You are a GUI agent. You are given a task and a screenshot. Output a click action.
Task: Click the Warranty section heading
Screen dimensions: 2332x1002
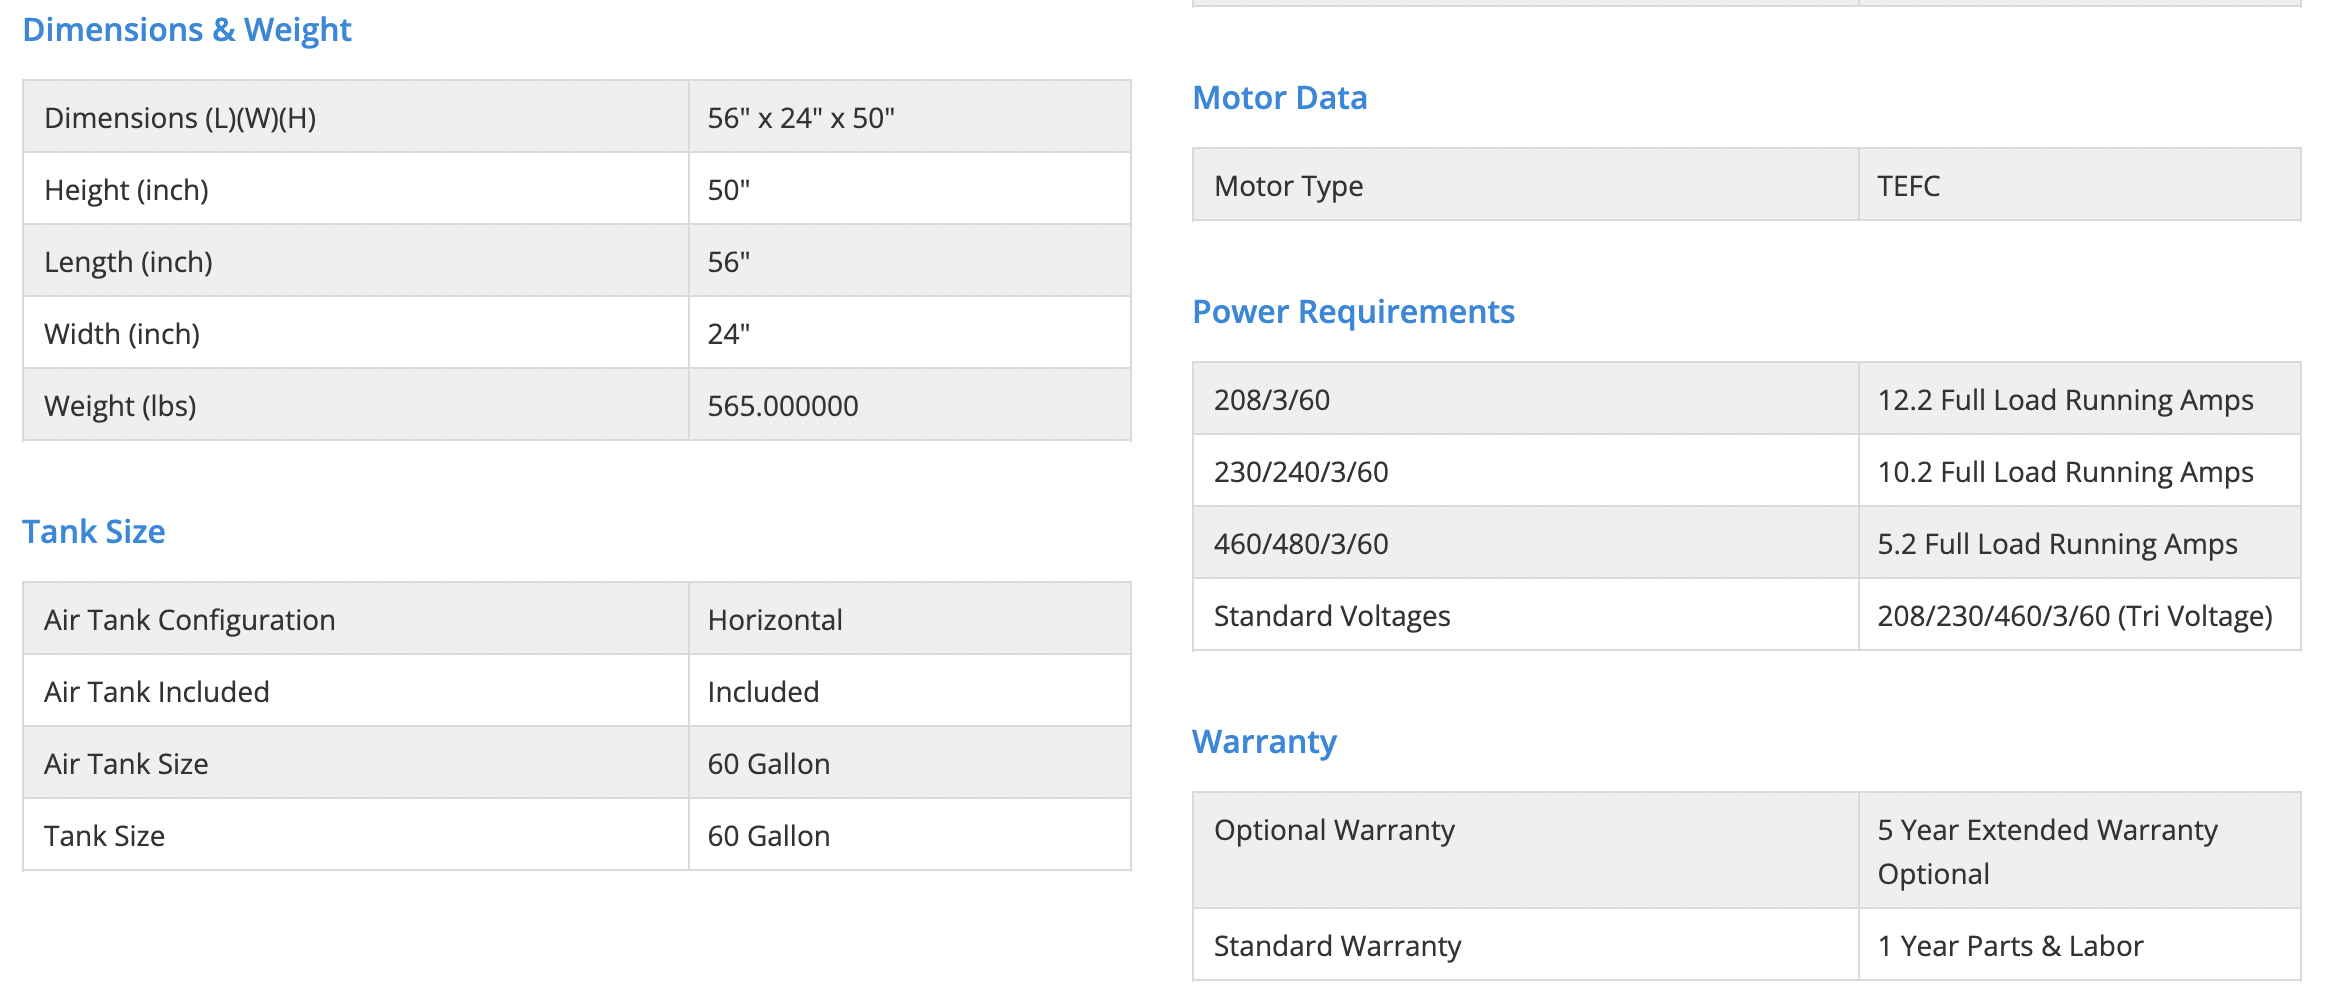(1264, 742)
